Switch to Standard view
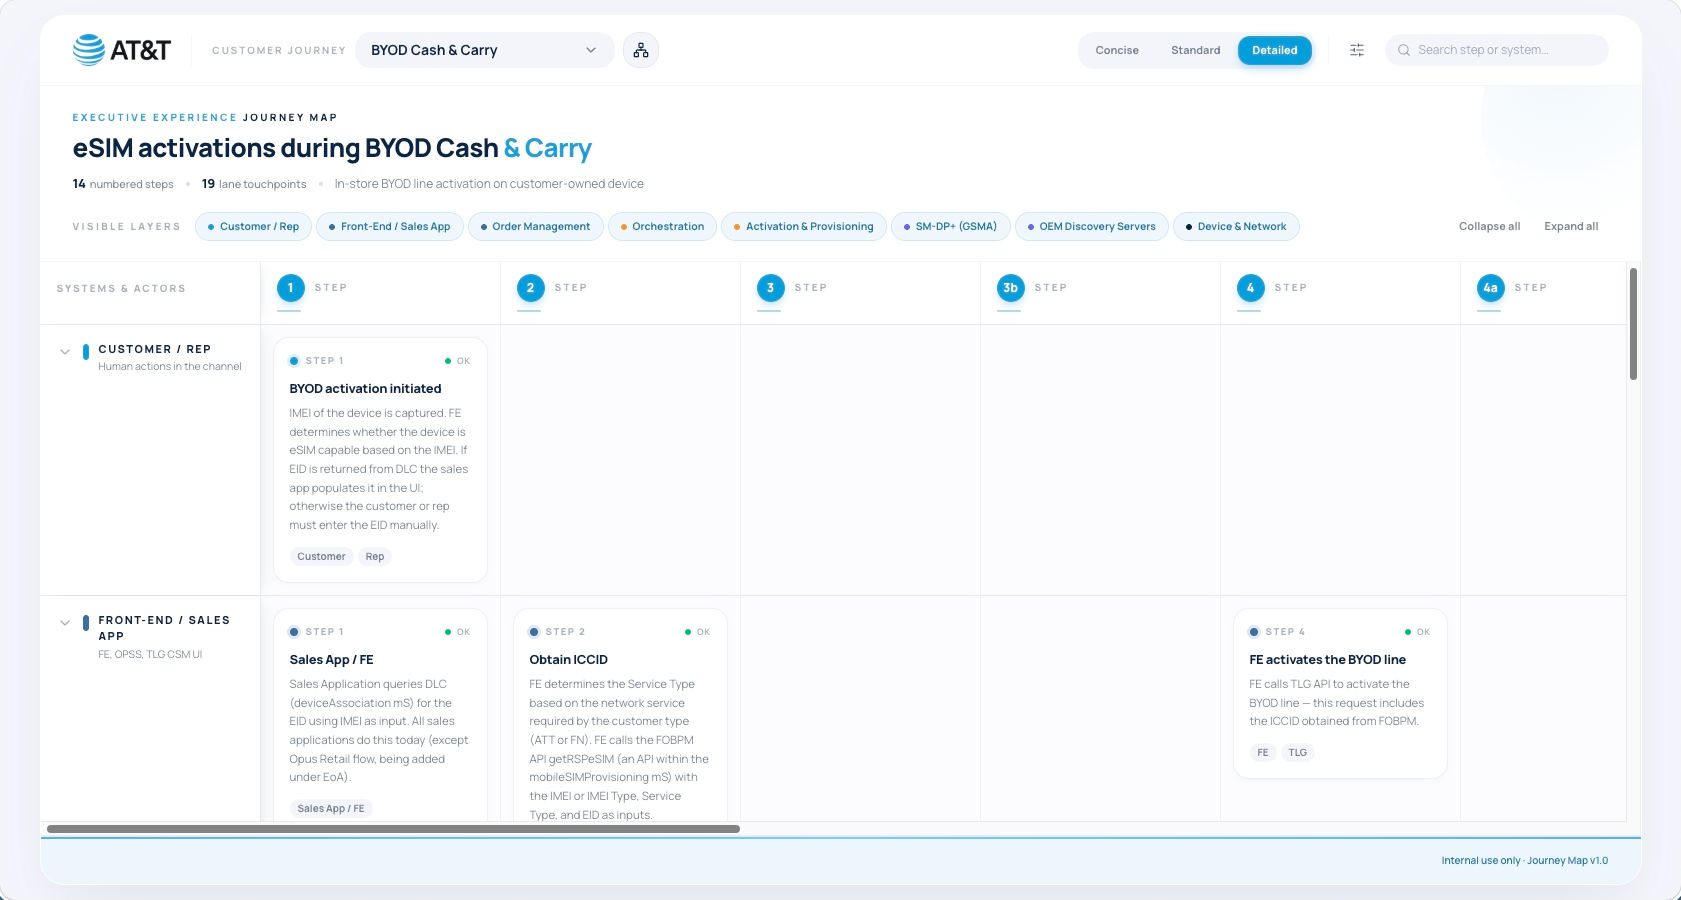 pyautogui.click(x=1196, y=50)
